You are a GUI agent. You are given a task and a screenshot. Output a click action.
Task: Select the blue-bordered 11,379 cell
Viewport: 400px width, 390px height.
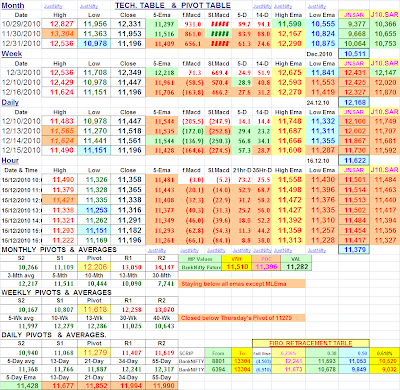[354, 250]
